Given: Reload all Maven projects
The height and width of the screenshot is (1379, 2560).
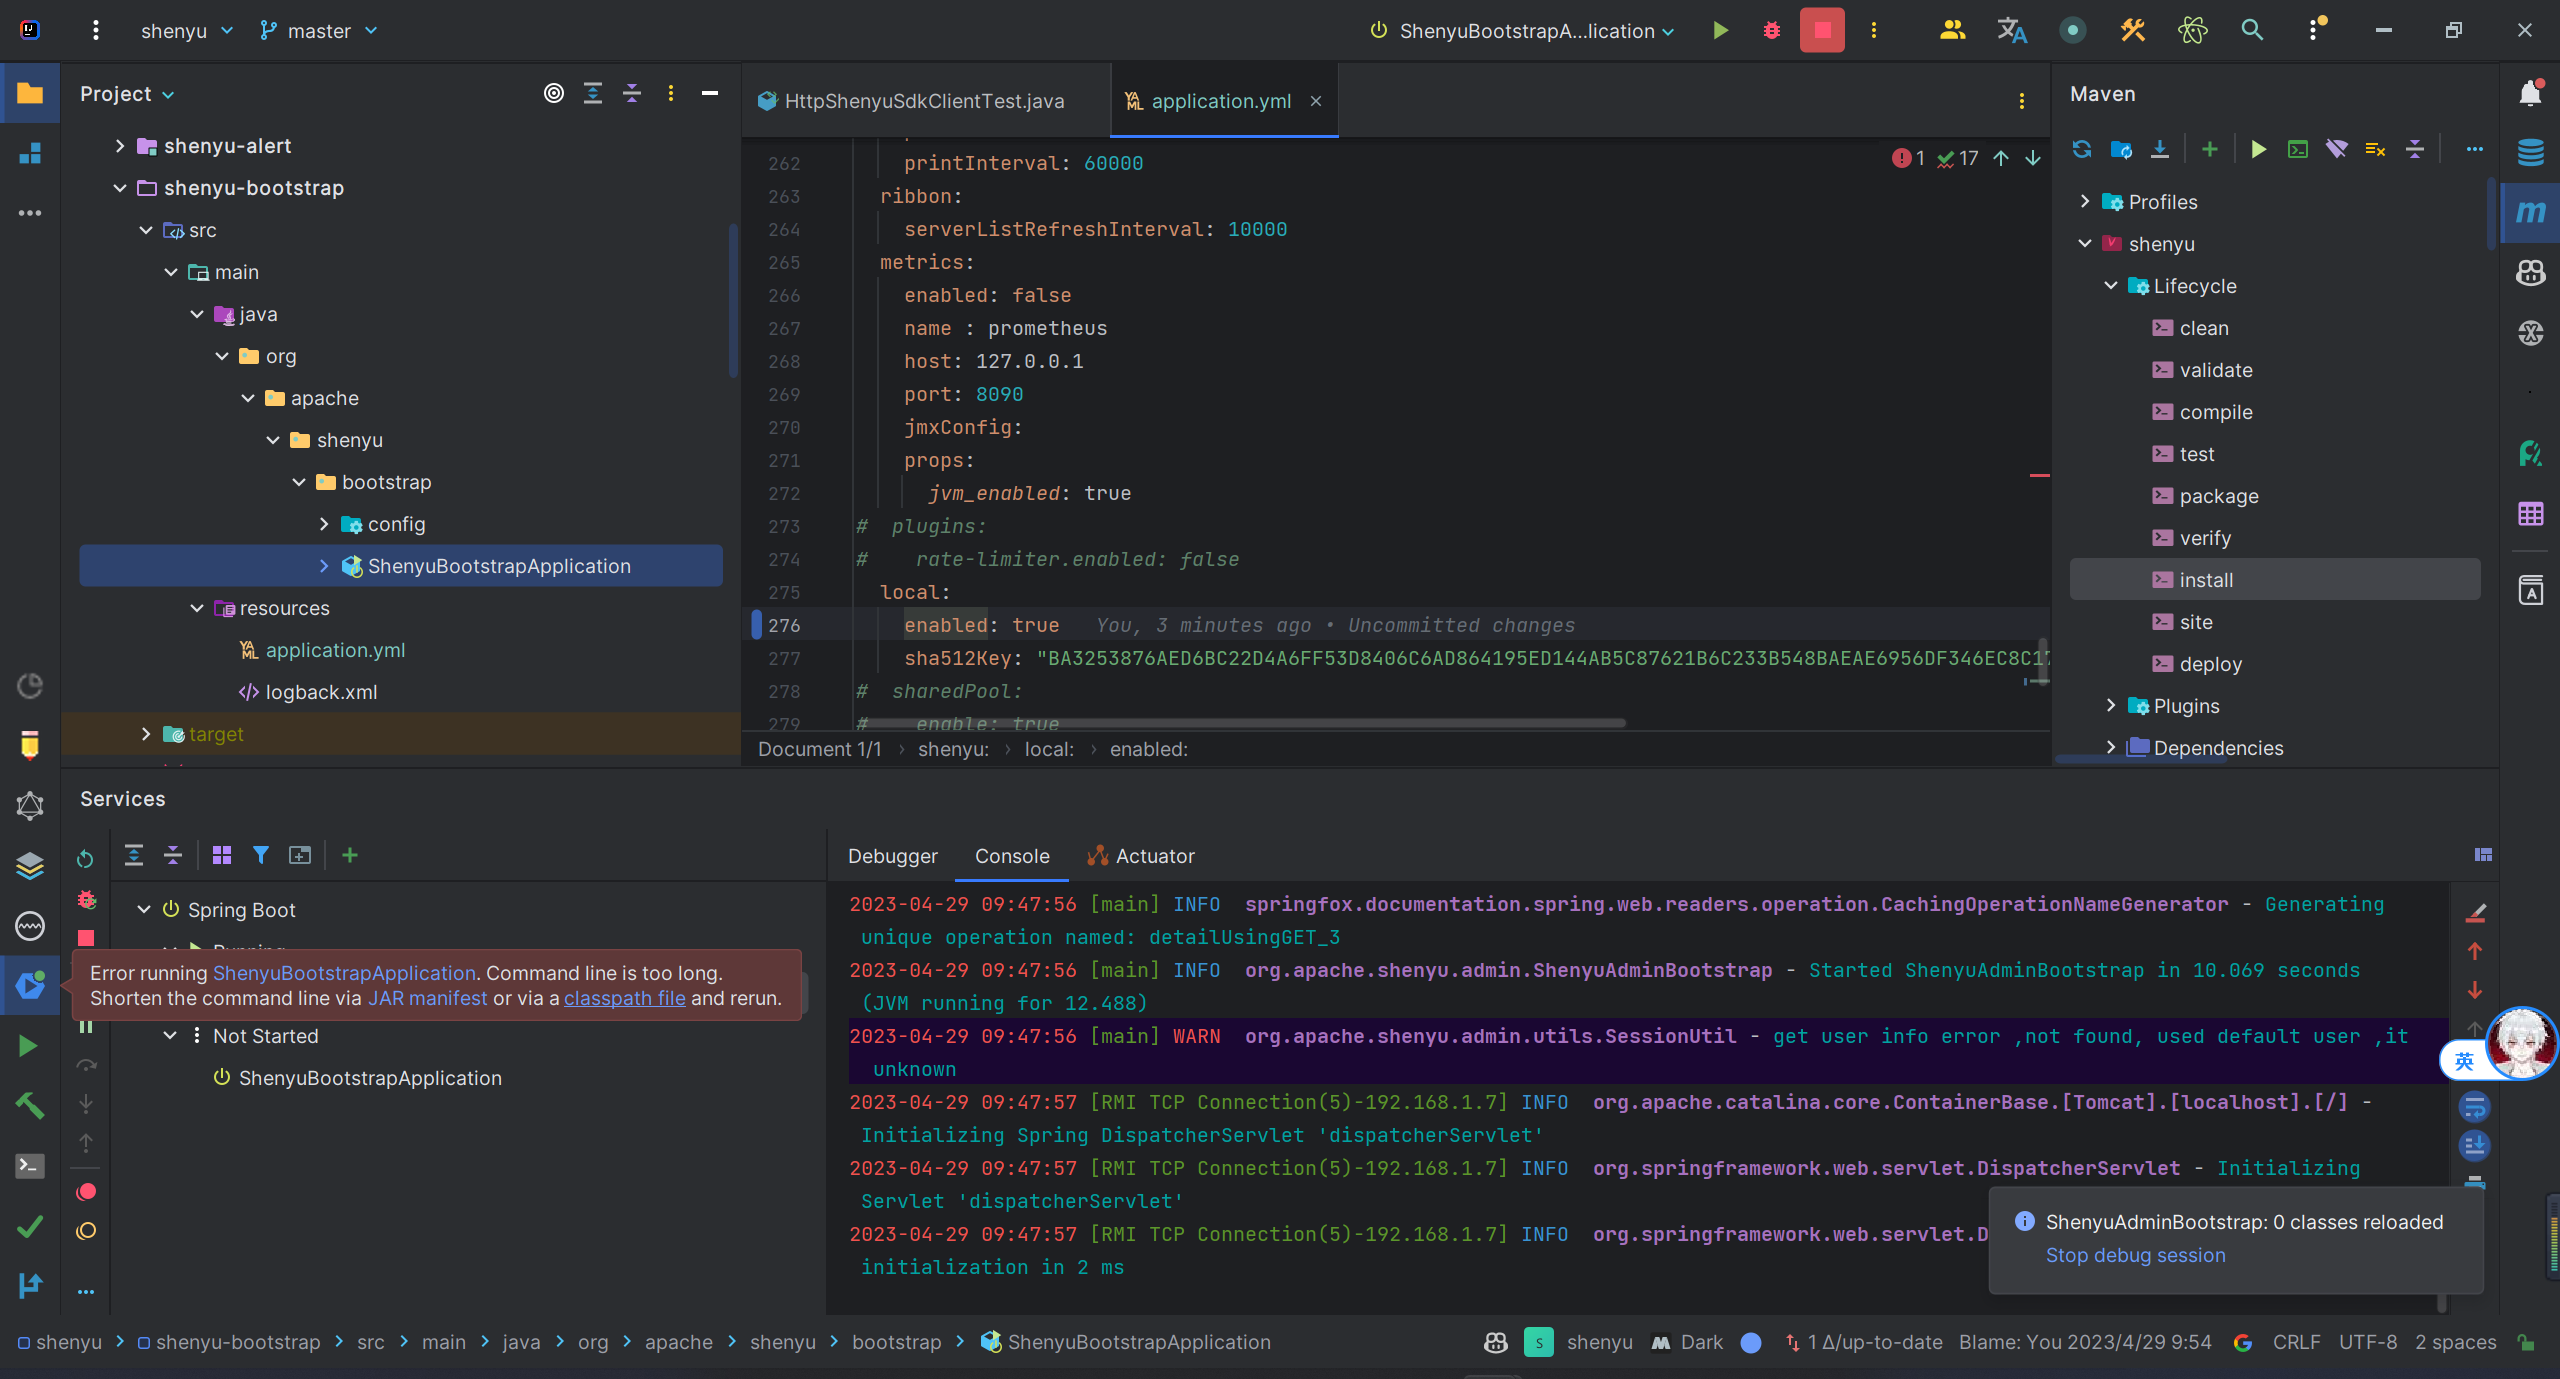Looking at the screenshot, I should tap(2082, 149).
